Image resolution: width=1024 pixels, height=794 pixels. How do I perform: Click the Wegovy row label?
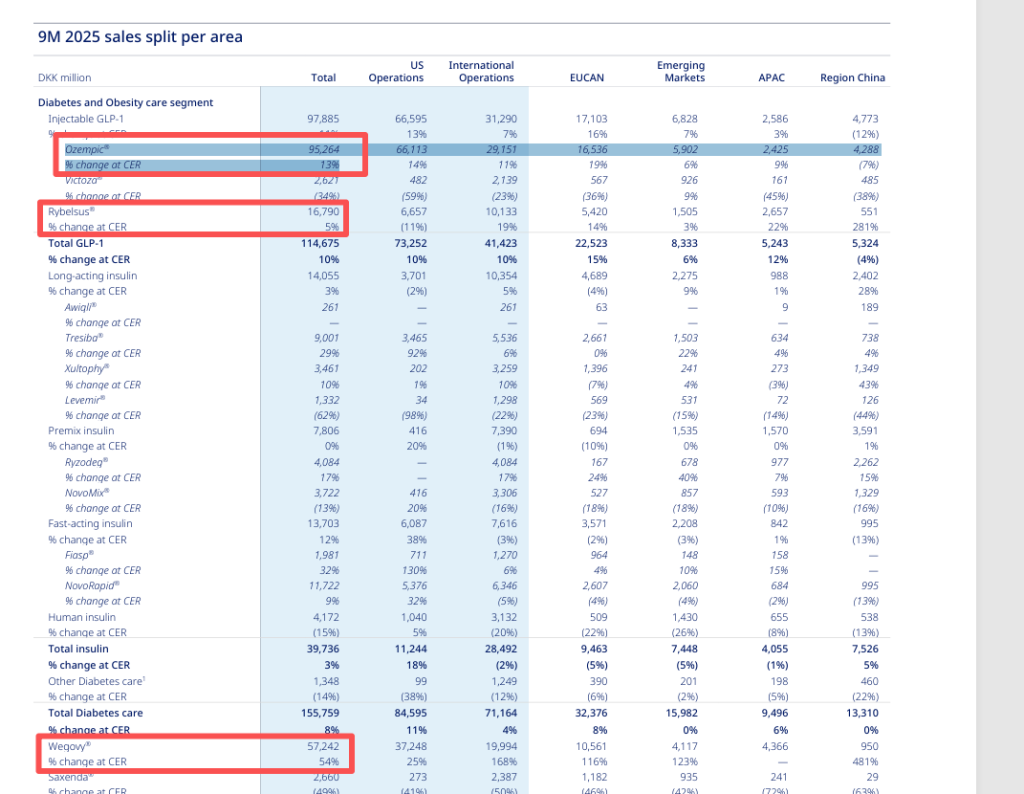pyautogui.click(x=69, y=746)
